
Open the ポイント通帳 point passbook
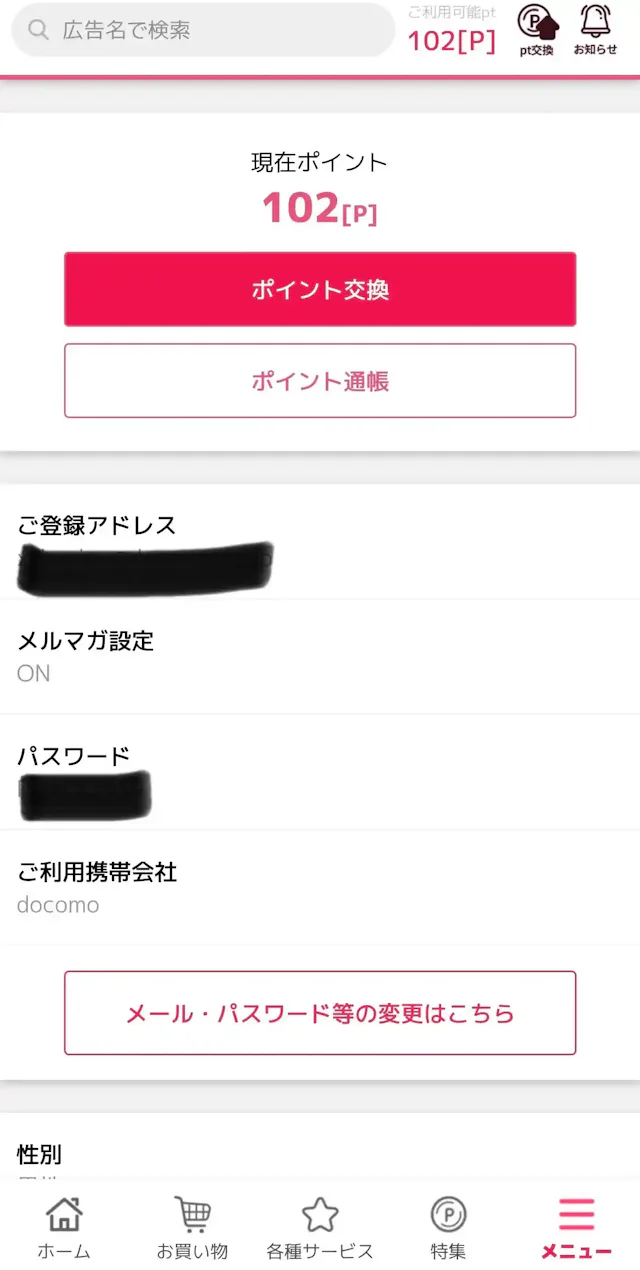320,380
